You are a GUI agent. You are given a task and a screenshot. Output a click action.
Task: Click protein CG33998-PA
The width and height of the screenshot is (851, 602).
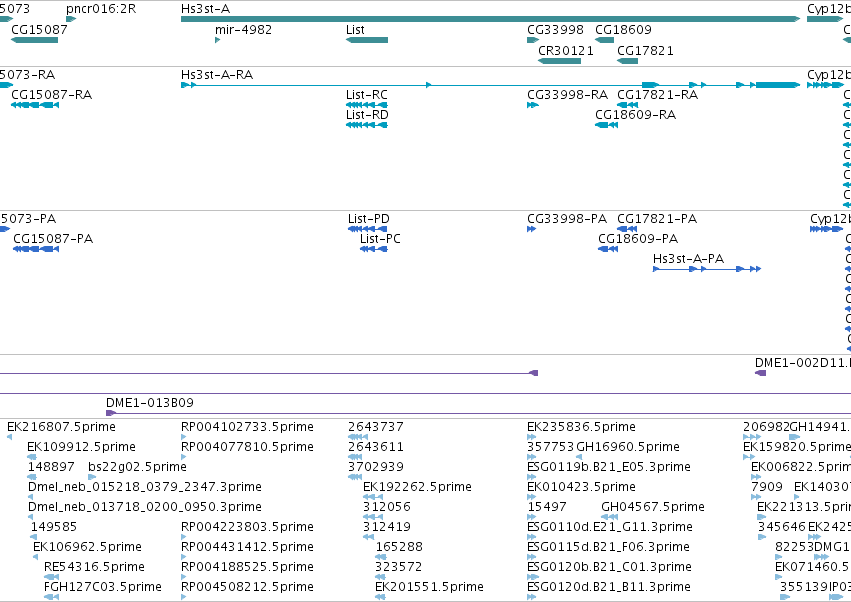(x=531, y=229)
